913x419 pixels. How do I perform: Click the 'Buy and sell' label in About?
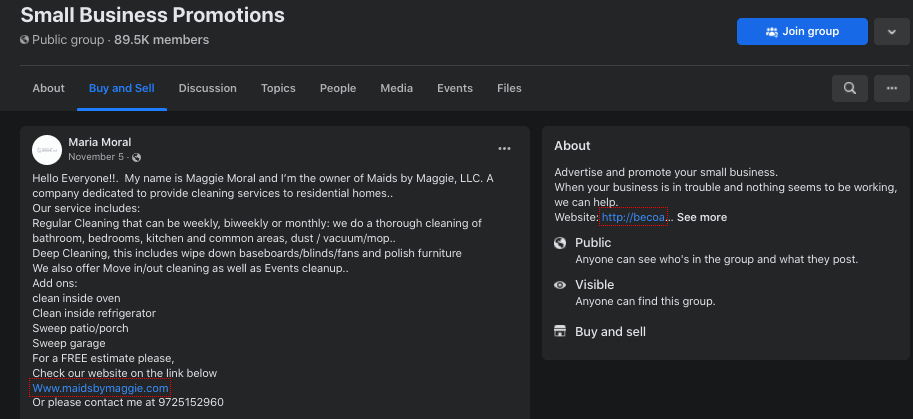click(x=610, y=332)
